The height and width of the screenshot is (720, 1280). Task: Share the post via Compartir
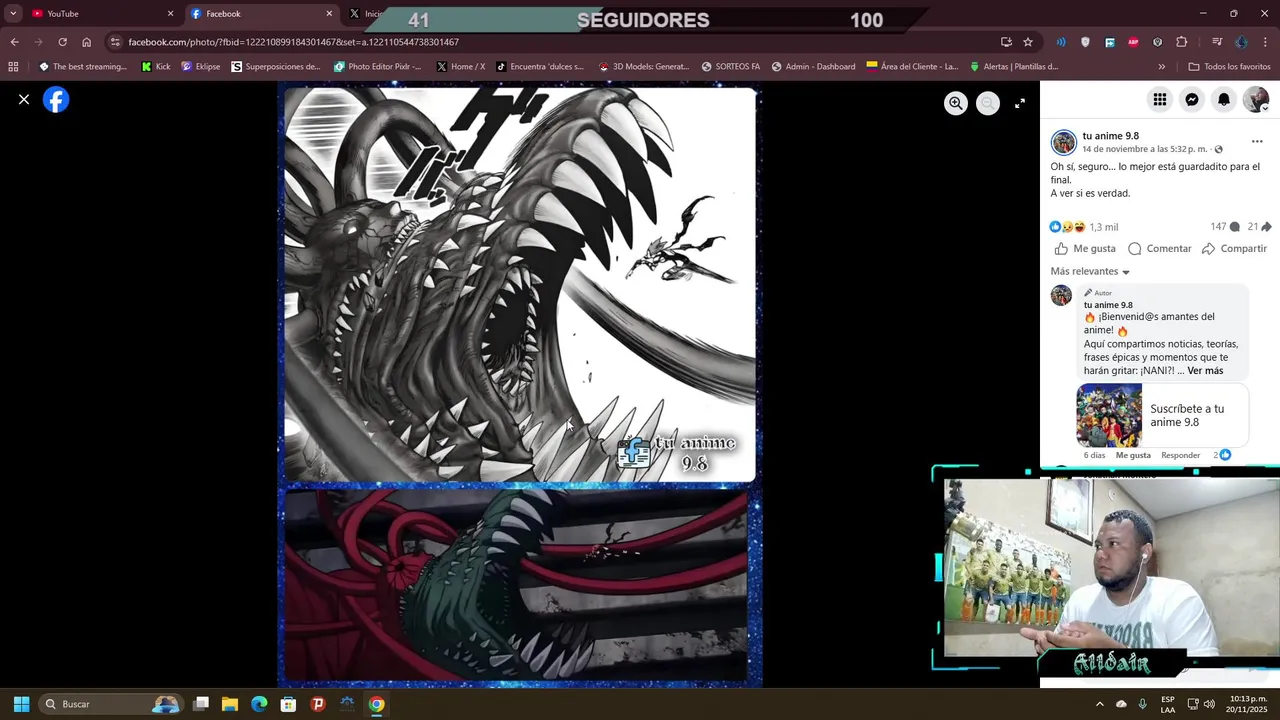(1234, 249)
